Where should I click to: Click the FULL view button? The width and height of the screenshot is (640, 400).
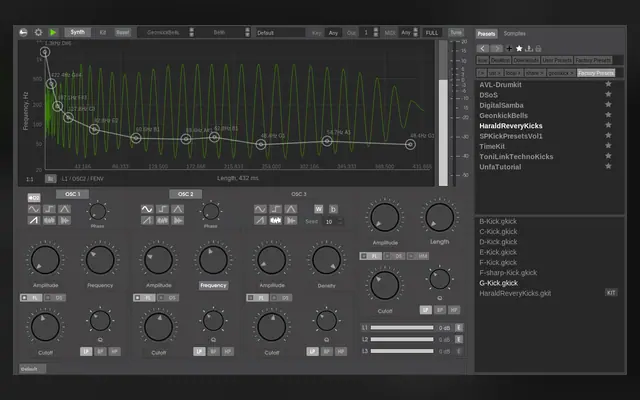coord(432,33)
